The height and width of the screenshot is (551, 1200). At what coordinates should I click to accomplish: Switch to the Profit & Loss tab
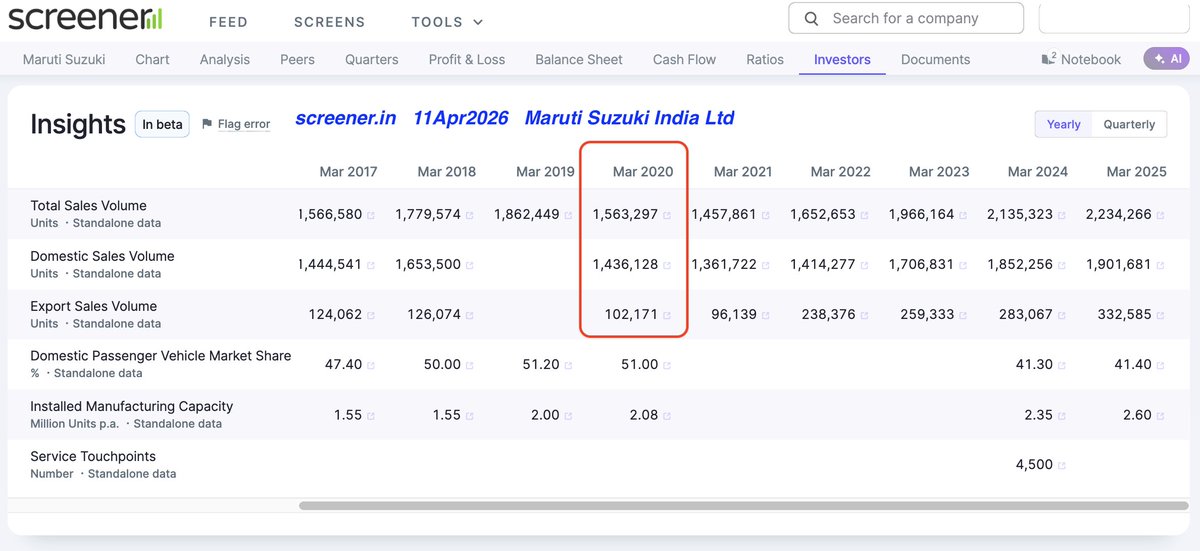[467, 59]
